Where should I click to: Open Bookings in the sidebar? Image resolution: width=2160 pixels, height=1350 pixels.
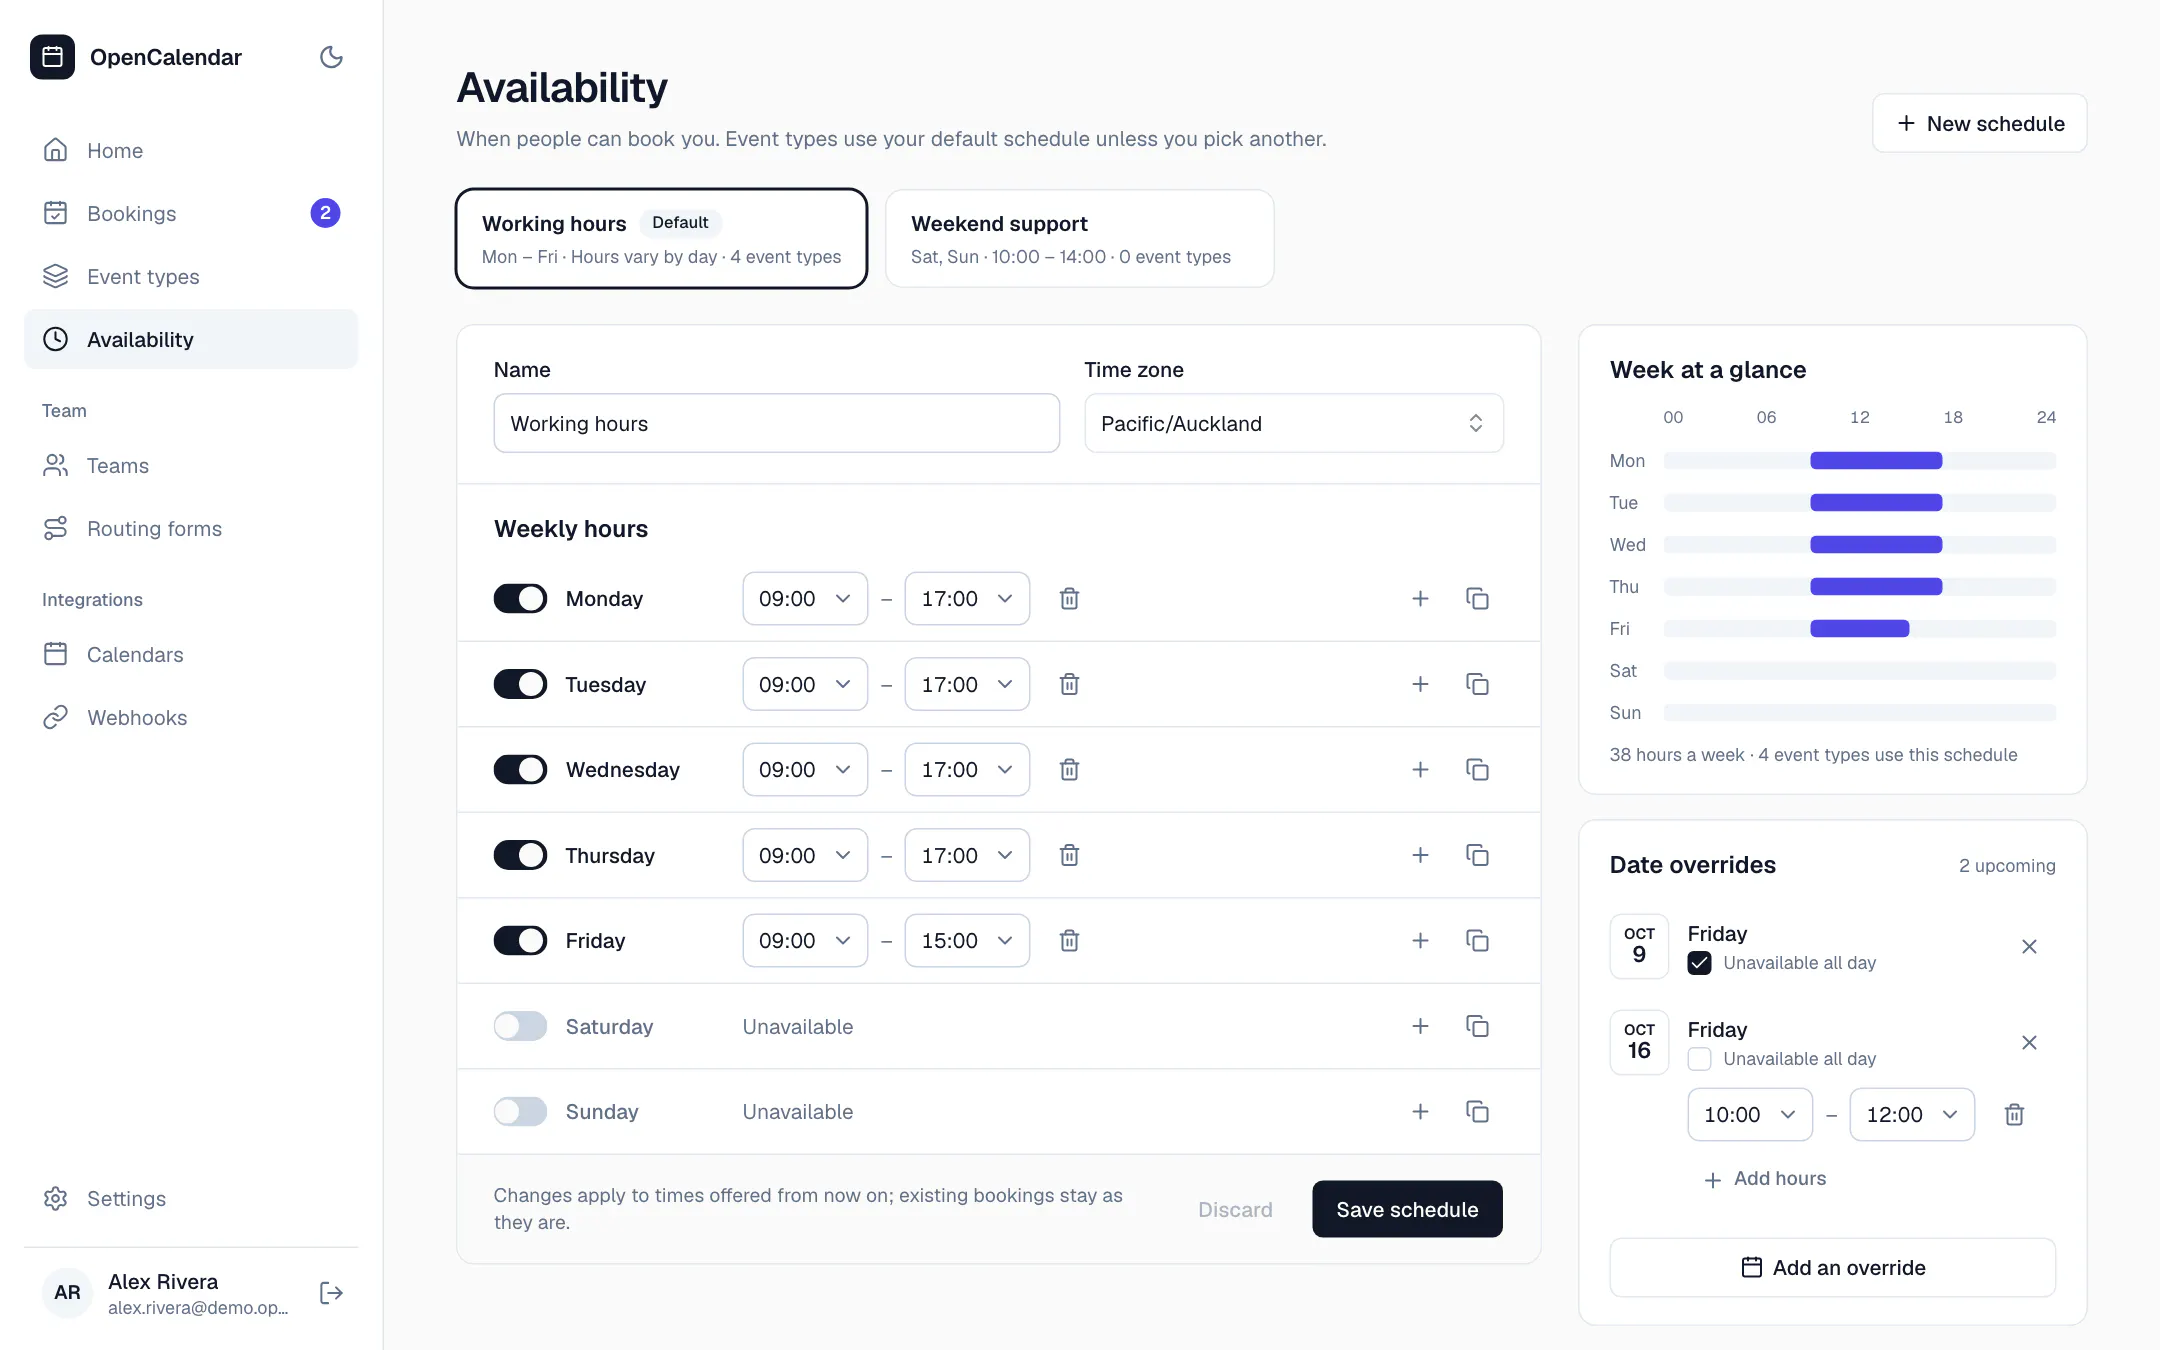pos(191,213)
